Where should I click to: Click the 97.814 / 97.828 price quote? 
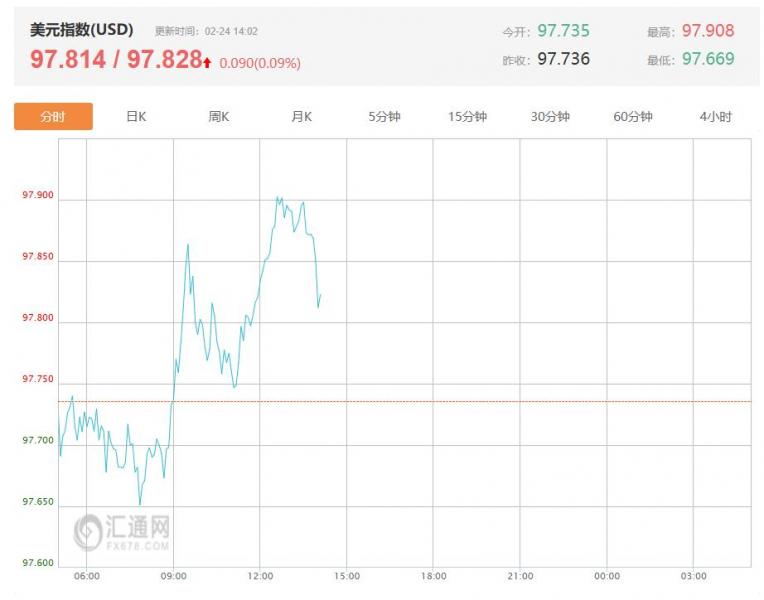[116, 59]
